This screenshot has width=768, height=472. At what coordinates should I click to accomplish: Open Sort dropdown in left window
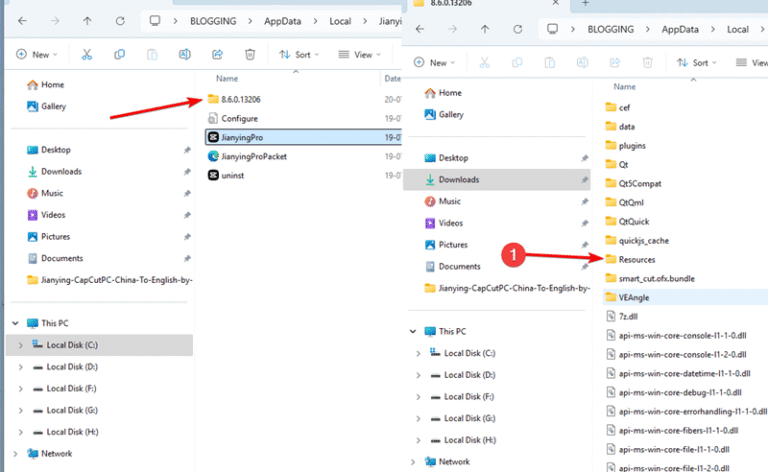click(299, 54)
